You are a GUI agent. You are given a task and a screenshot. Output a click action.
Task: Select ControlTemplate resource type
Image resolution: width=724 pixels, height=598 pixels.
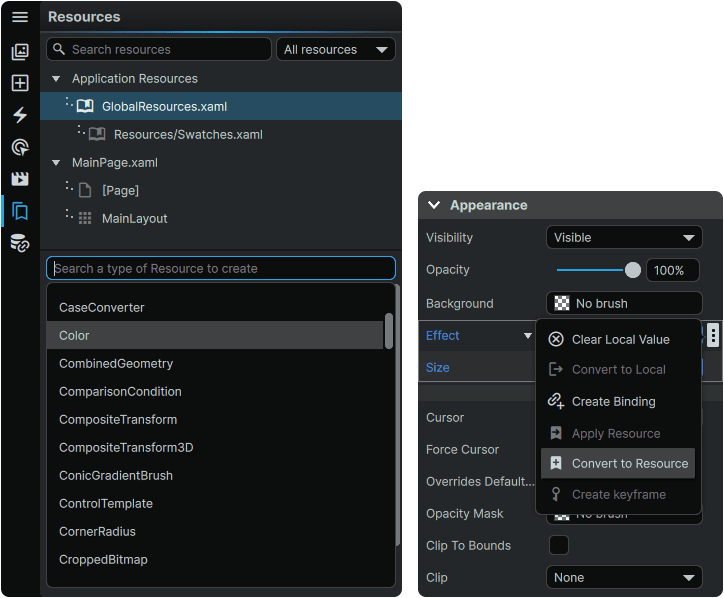click(x=215, y=504)
